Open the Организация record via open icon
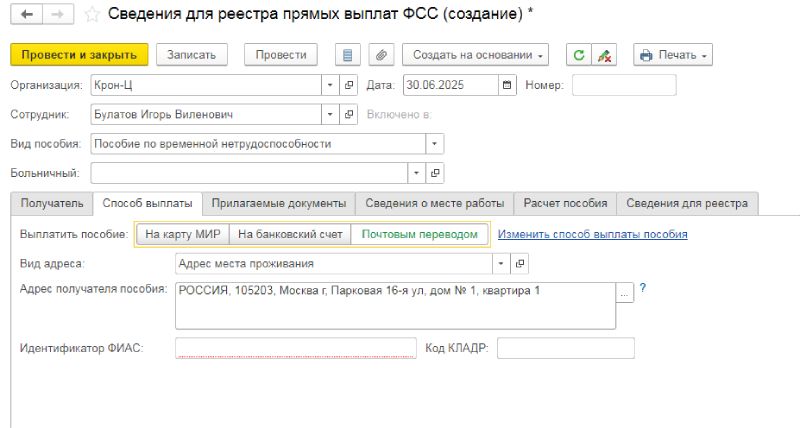 (348, 85)
